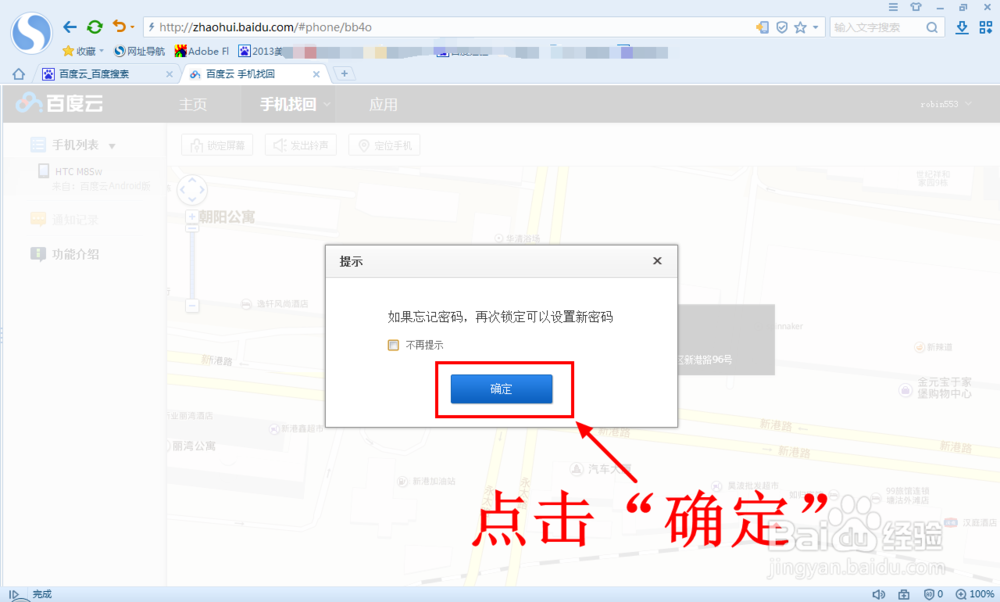Select 应用 in the Baidu Cloud menu
Screen dimensions: 1000x602
point(384,103)
